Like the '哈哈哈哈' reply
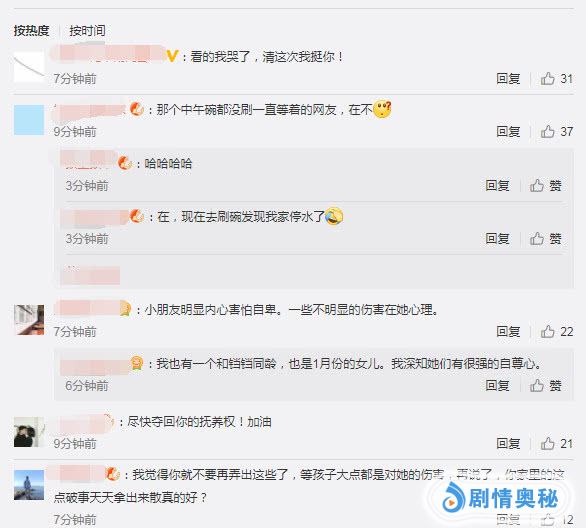 tap(546, 185)
